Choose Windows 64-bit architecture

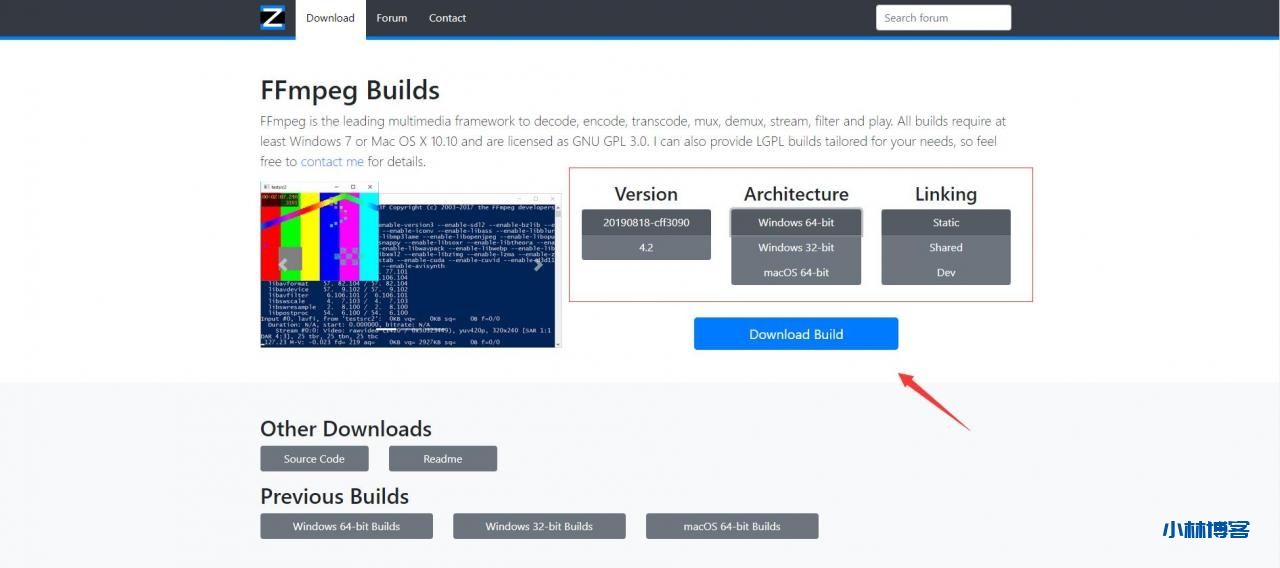796,222
